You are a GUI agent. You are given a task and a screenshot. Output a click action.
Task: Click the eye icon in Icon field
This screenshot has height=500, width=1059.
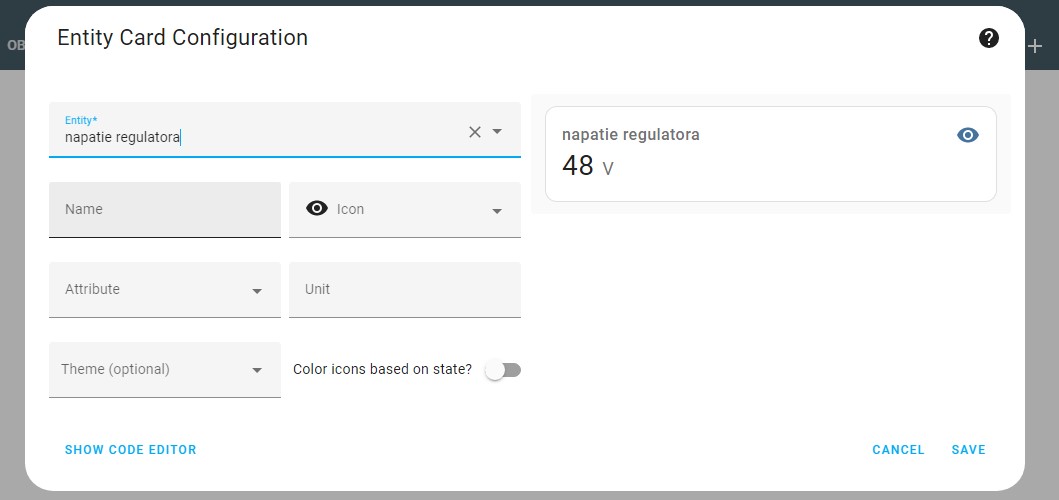pyautogui.click(x=317, y=209)
